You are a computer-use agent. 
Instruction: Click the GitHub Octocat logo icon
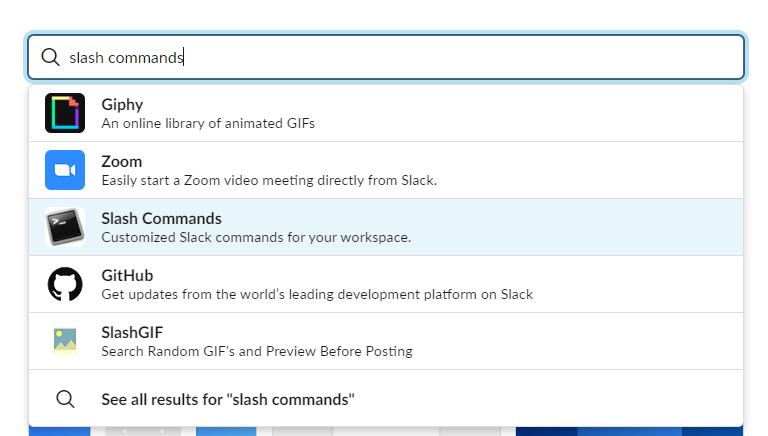pos(65,284)
